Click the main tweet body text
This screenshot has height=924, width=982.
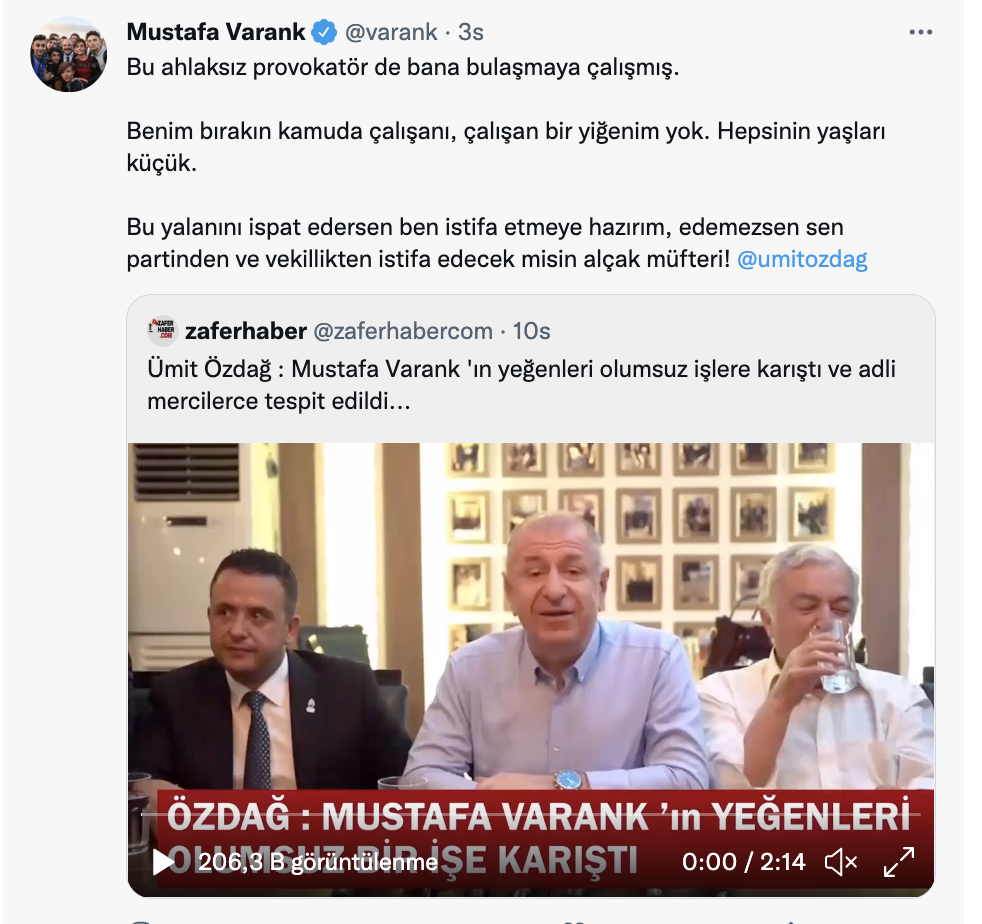coord(506,163)
